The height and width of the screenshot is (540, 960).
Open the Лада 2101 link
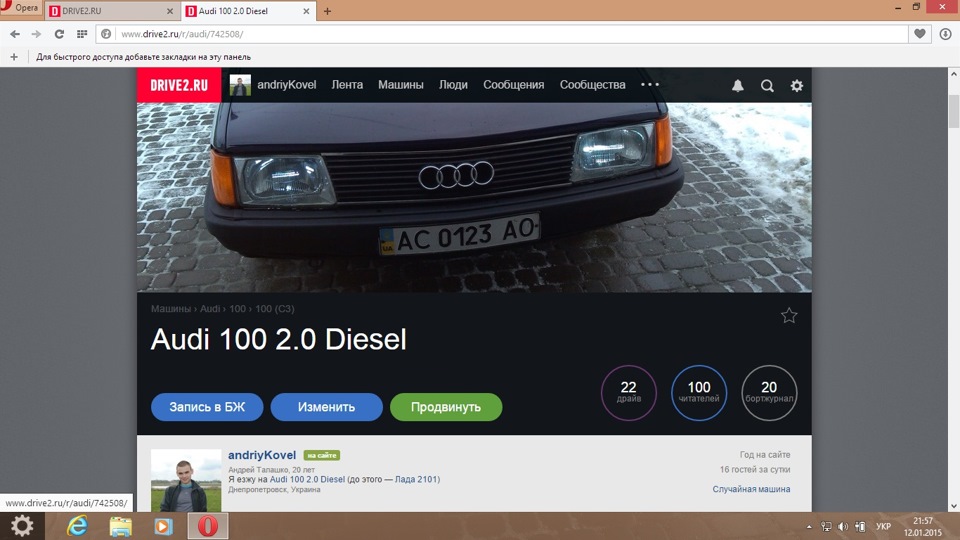pyautogui.click(x=416, y=479)
